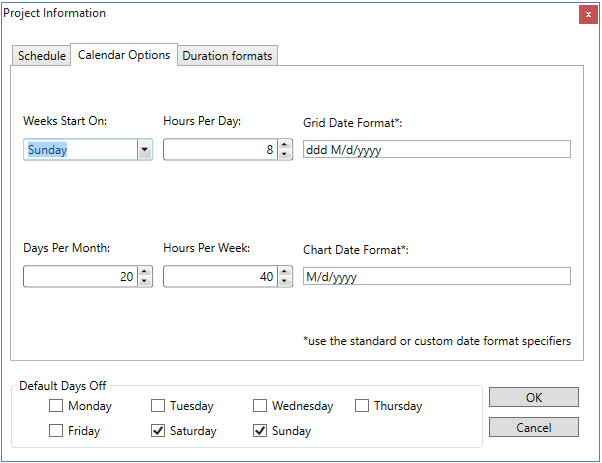Tick the Friday day off checkbox
Image resolution: width=602 pixels, height=463 pixels.
(57, 431)
